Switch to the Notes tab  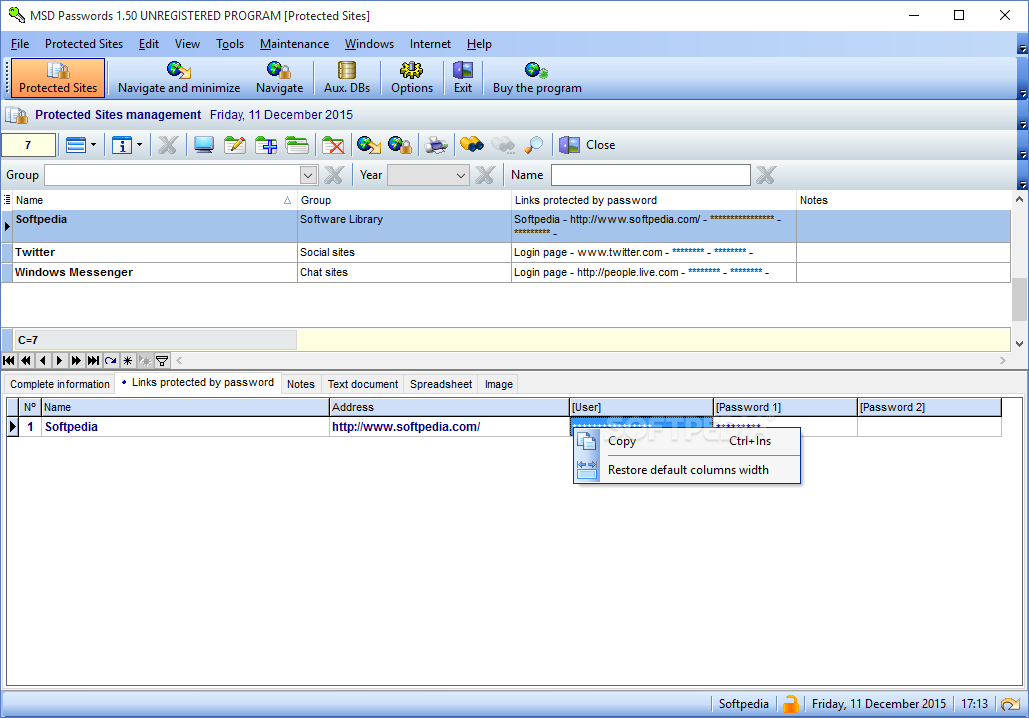(301, 384)
